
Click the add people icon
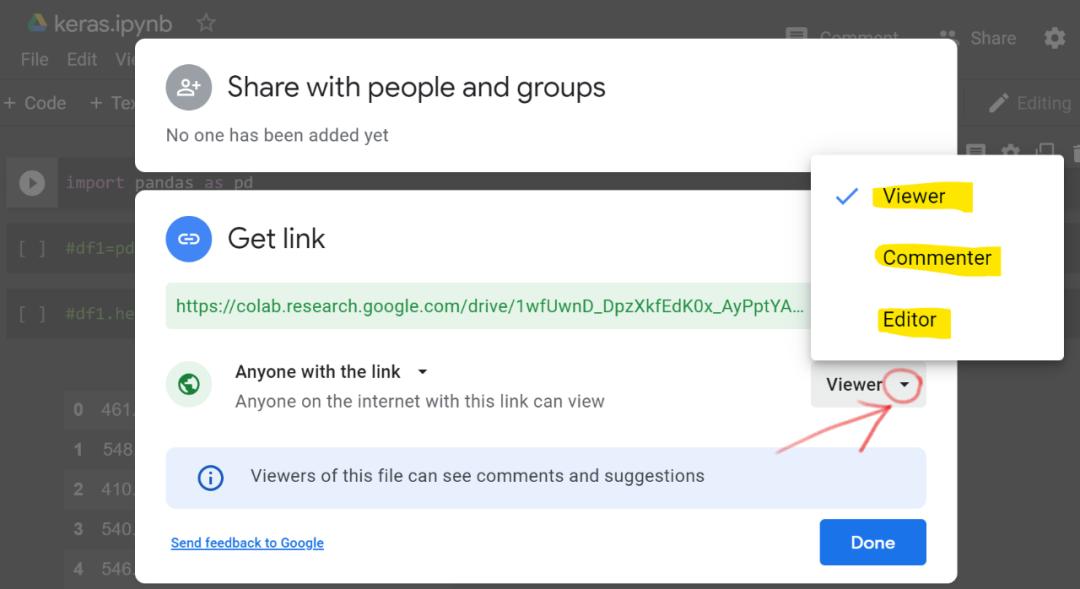click(x=189, y=87)
